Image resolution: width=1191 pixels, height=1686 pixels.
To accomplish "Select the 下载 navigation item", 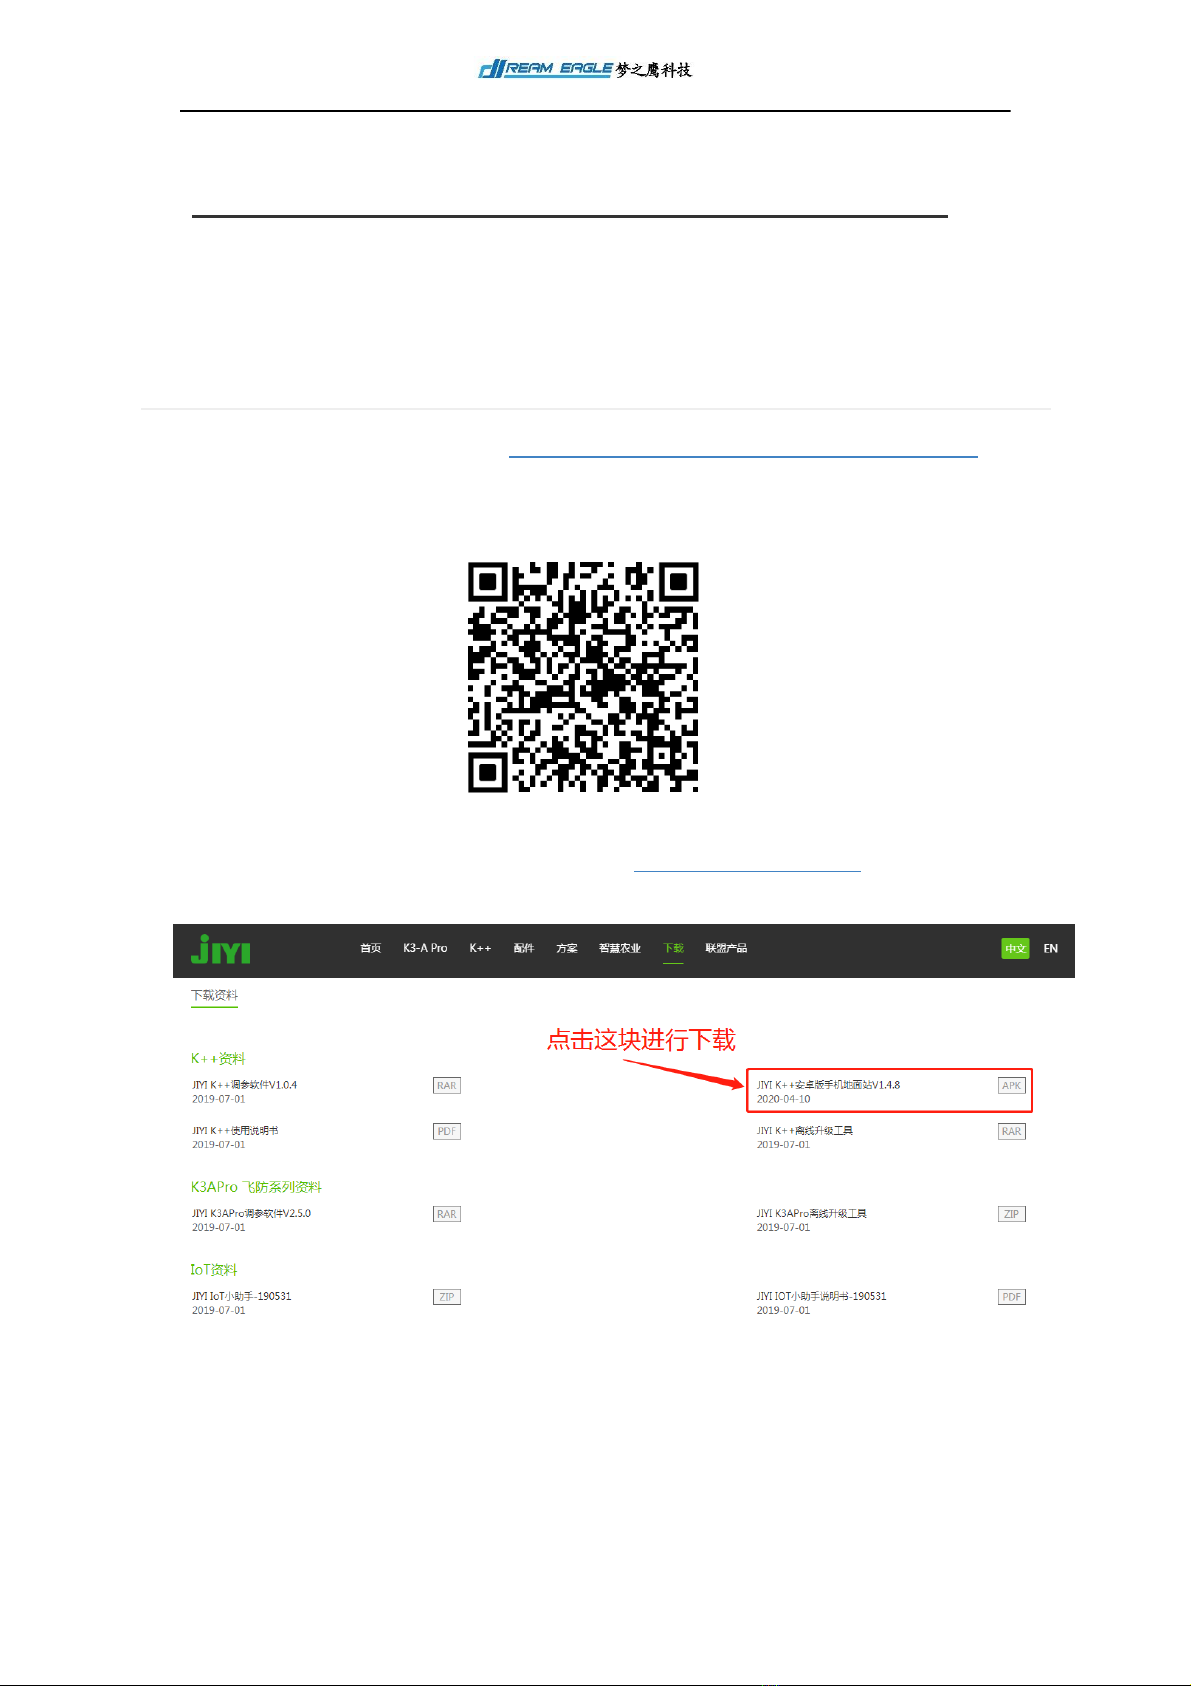I will [x=674, y=948].
